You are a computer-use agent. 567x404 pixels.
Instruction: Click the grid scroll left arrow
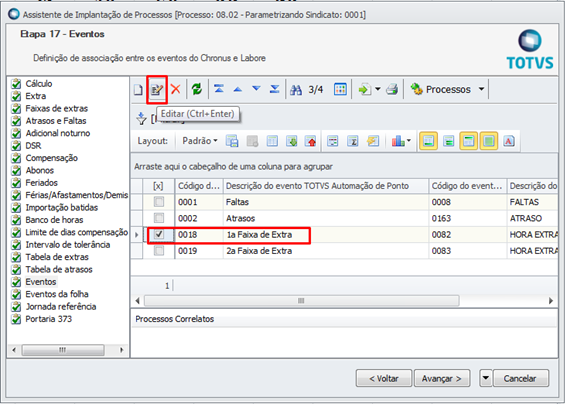tap(137, 301)
